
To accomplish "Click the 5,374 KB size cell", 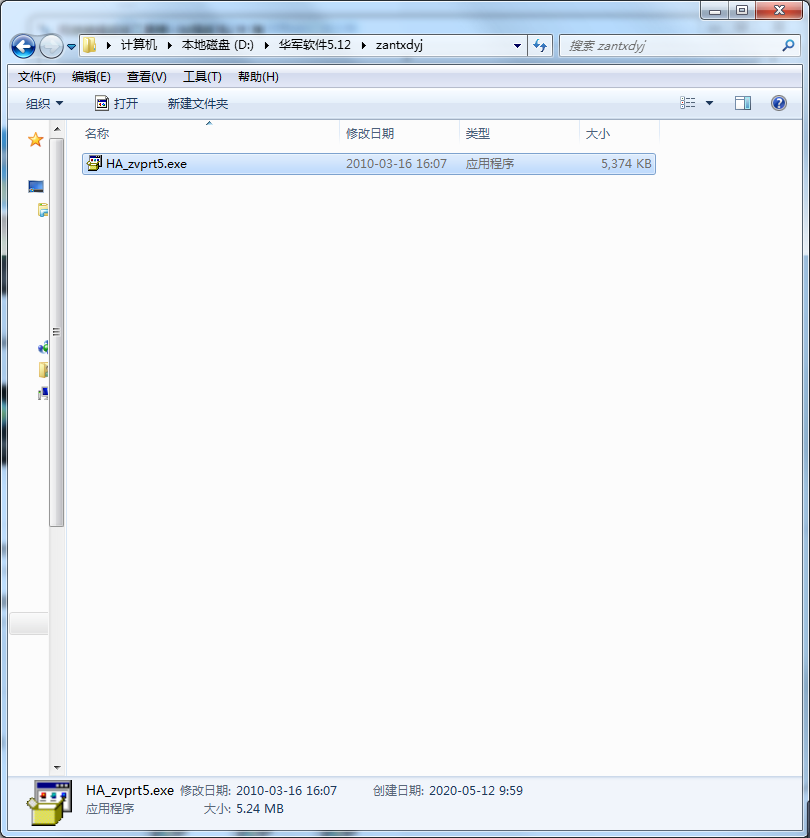I will coord(626,164).
